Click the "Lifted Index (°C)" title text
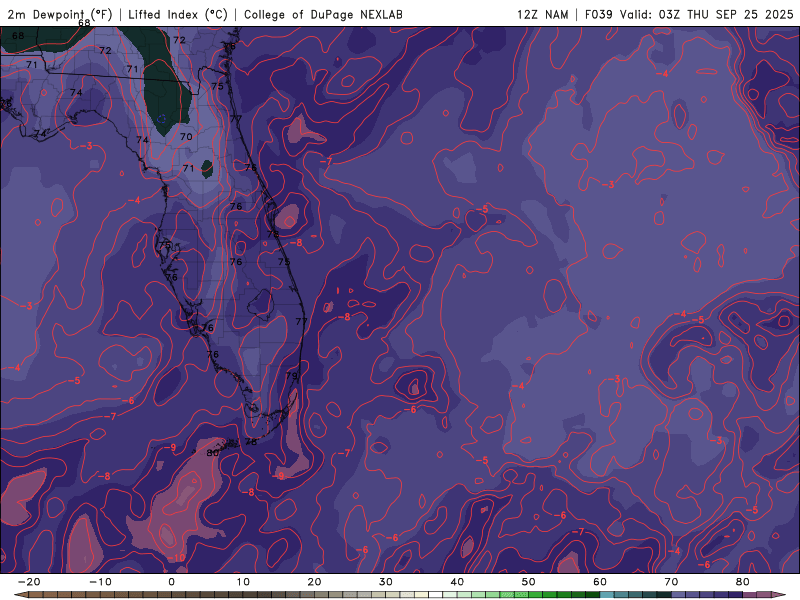Screen dimensions: 800x600 point(178,14)
